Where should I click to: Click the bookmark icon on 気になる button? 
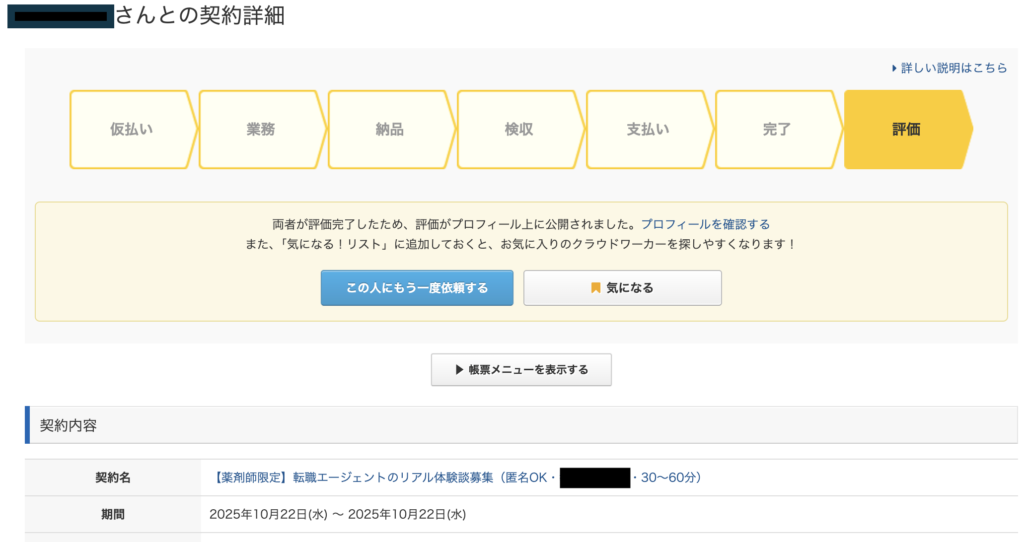tap(596, 288)
